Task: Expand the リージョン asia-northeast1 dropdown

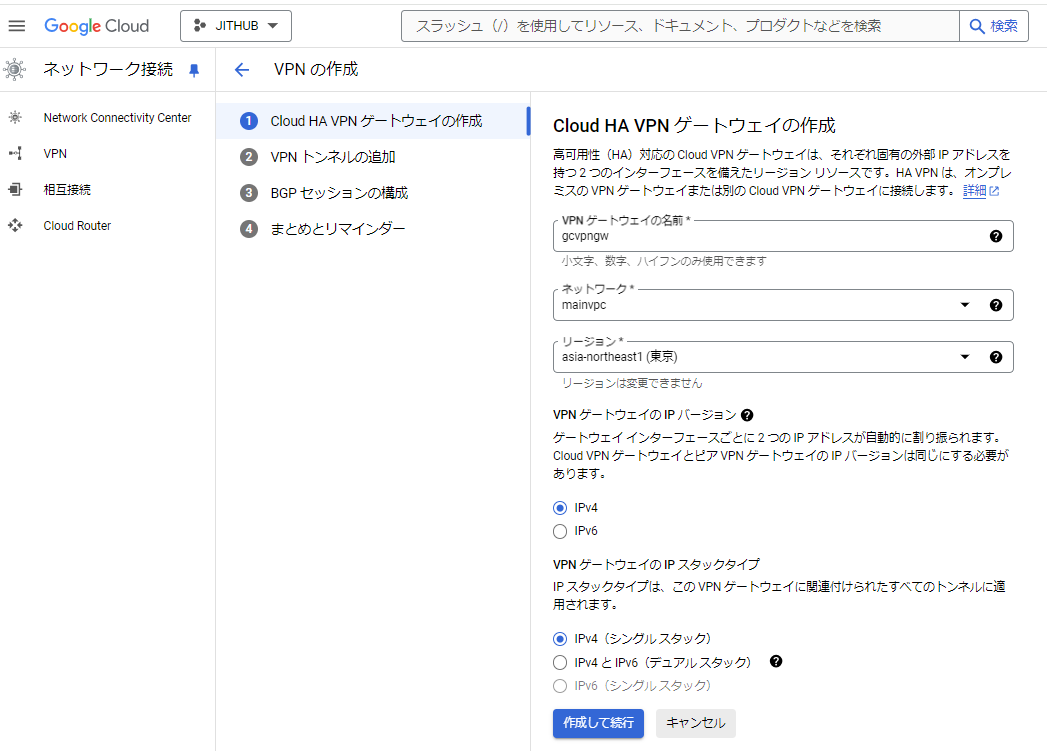Action: tap(964, 357)
